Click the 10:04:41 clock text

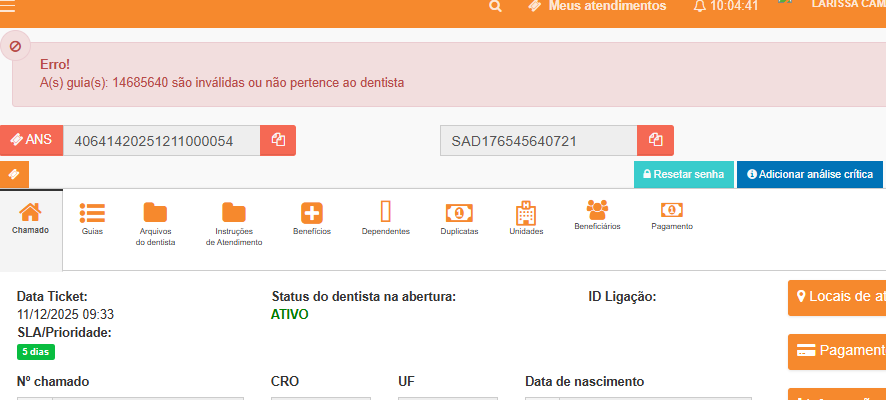[734, 6]
